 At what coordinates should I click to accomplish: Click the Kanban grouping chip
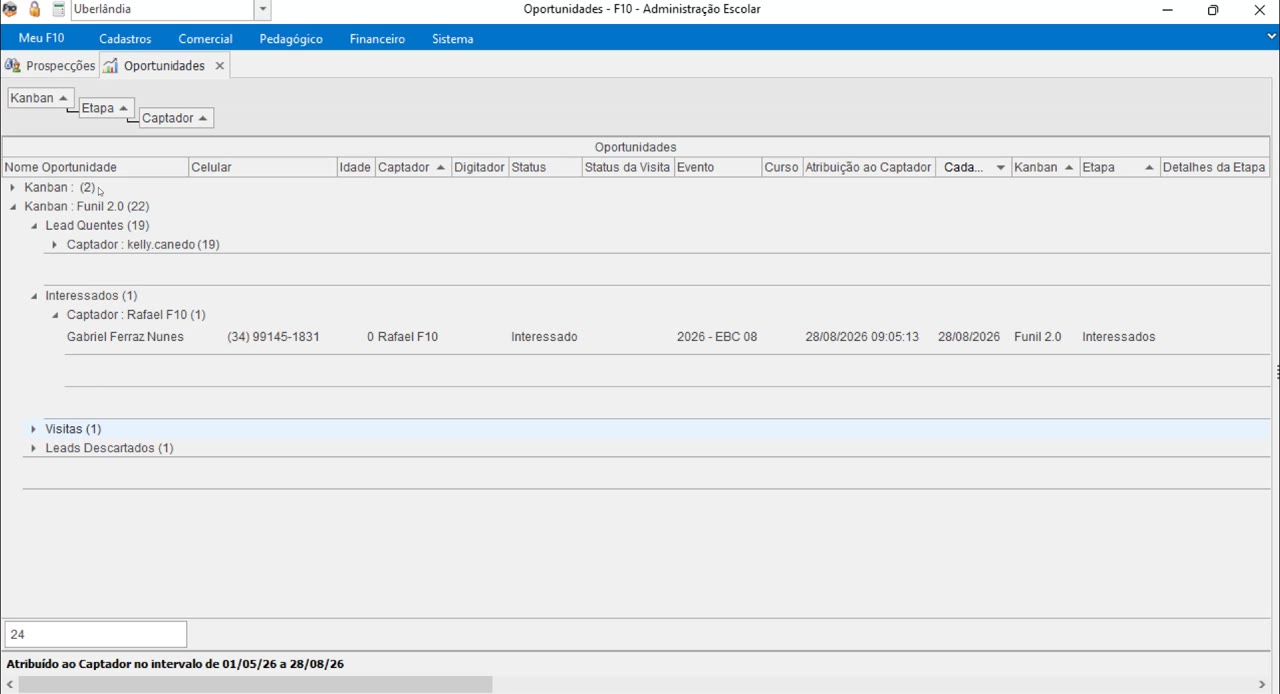40,98
